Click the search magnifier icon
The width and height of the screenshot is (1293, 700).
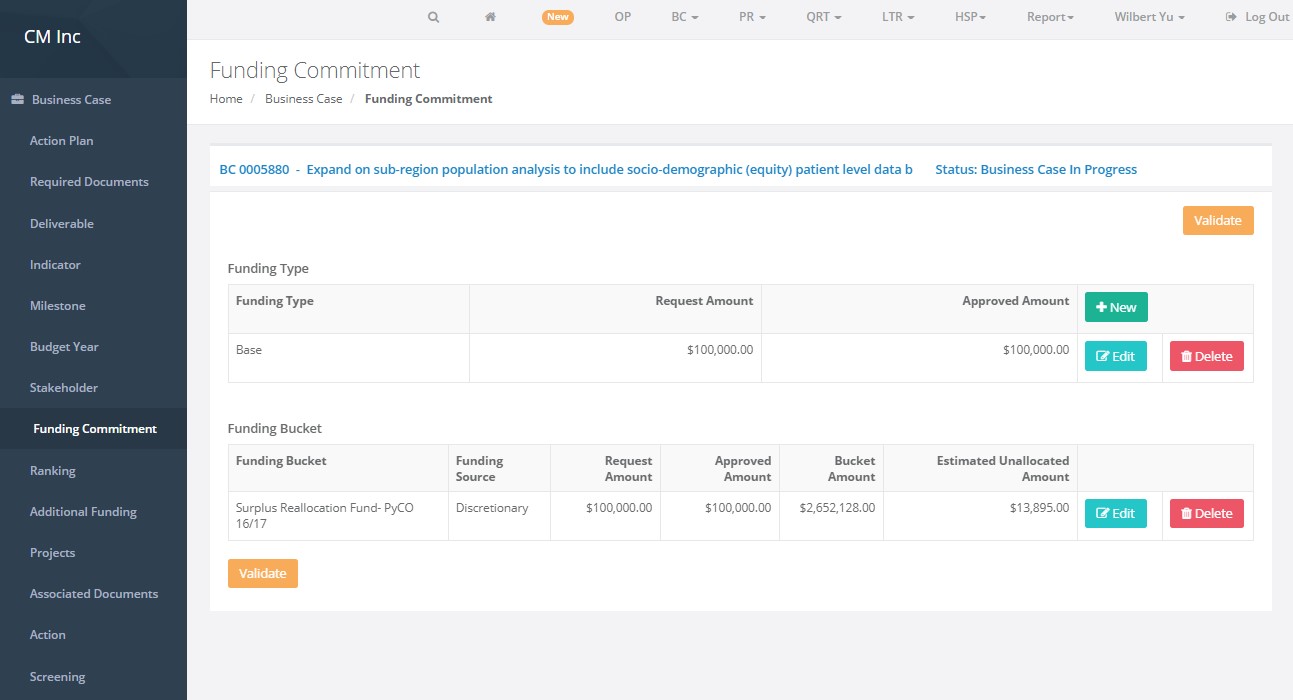pos(433,17)
